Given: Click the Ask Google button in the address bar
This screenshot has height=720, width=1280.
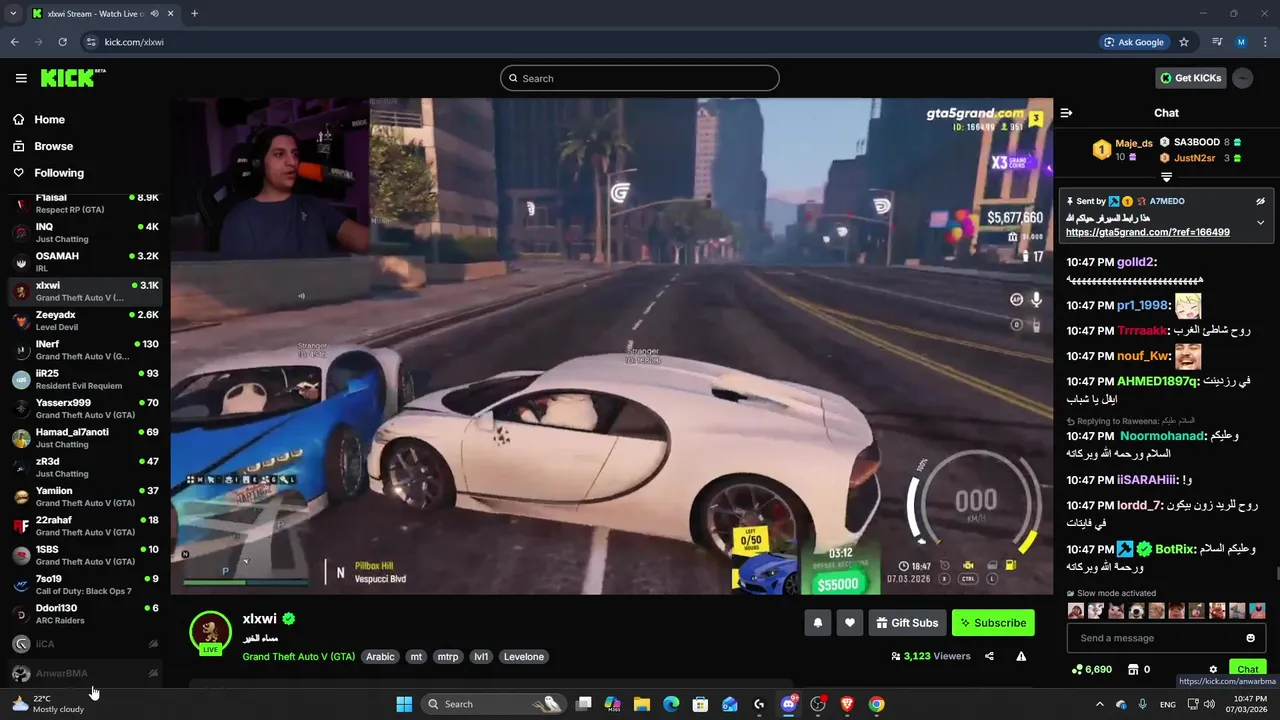Looking at the screenshot, I should (x=1134, y=42).
